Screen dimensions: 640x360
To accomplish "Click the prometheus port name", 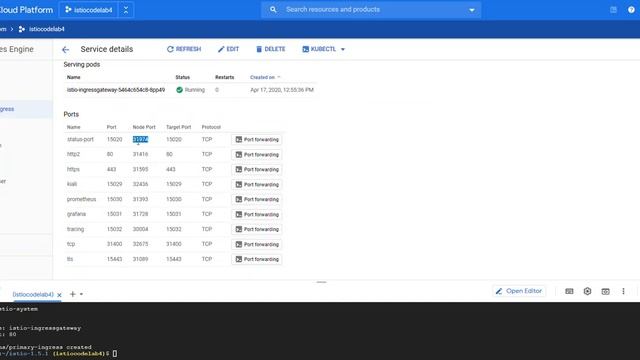I will (81, 199).
